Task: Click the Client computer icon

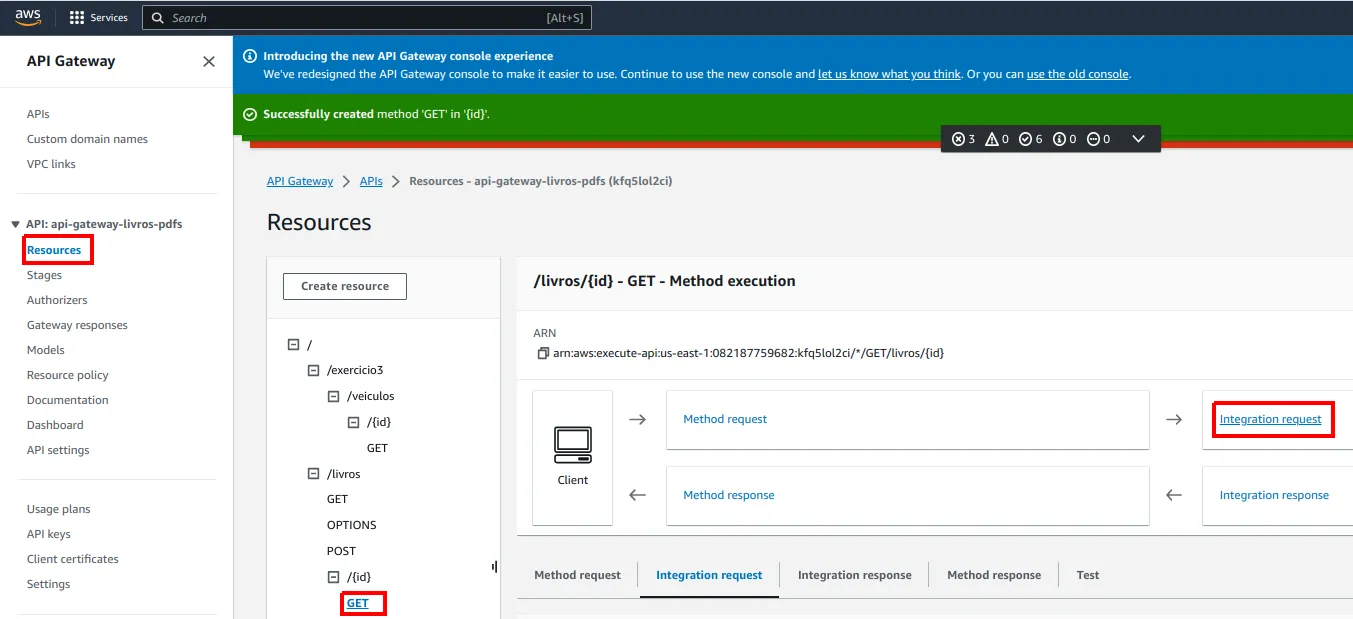Action: [573, 444]
